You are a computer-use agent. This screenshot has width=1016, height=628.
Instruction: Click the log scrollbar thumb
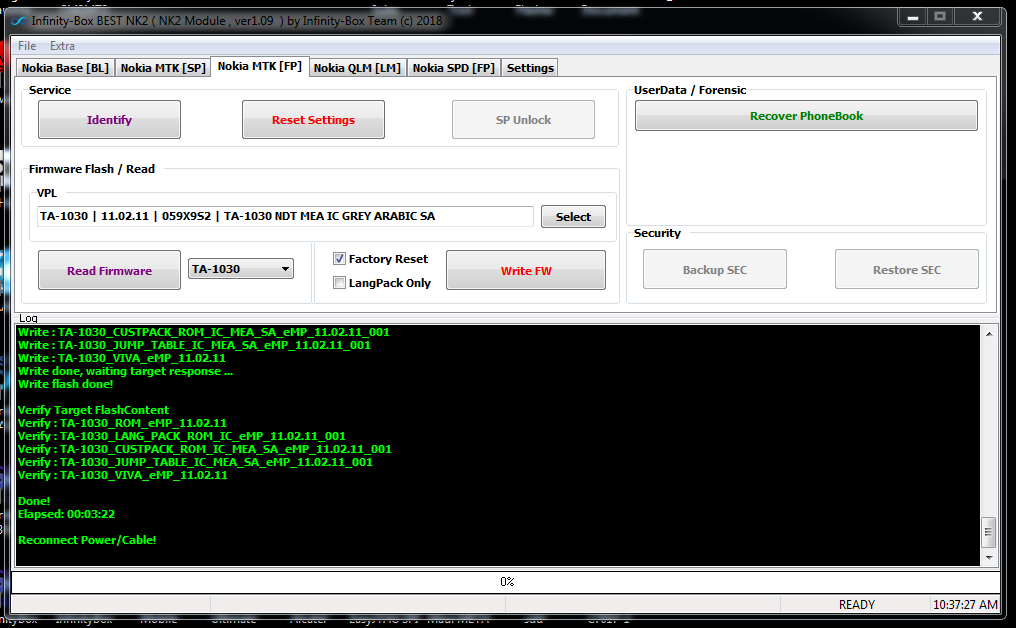(x=989, y=532)
